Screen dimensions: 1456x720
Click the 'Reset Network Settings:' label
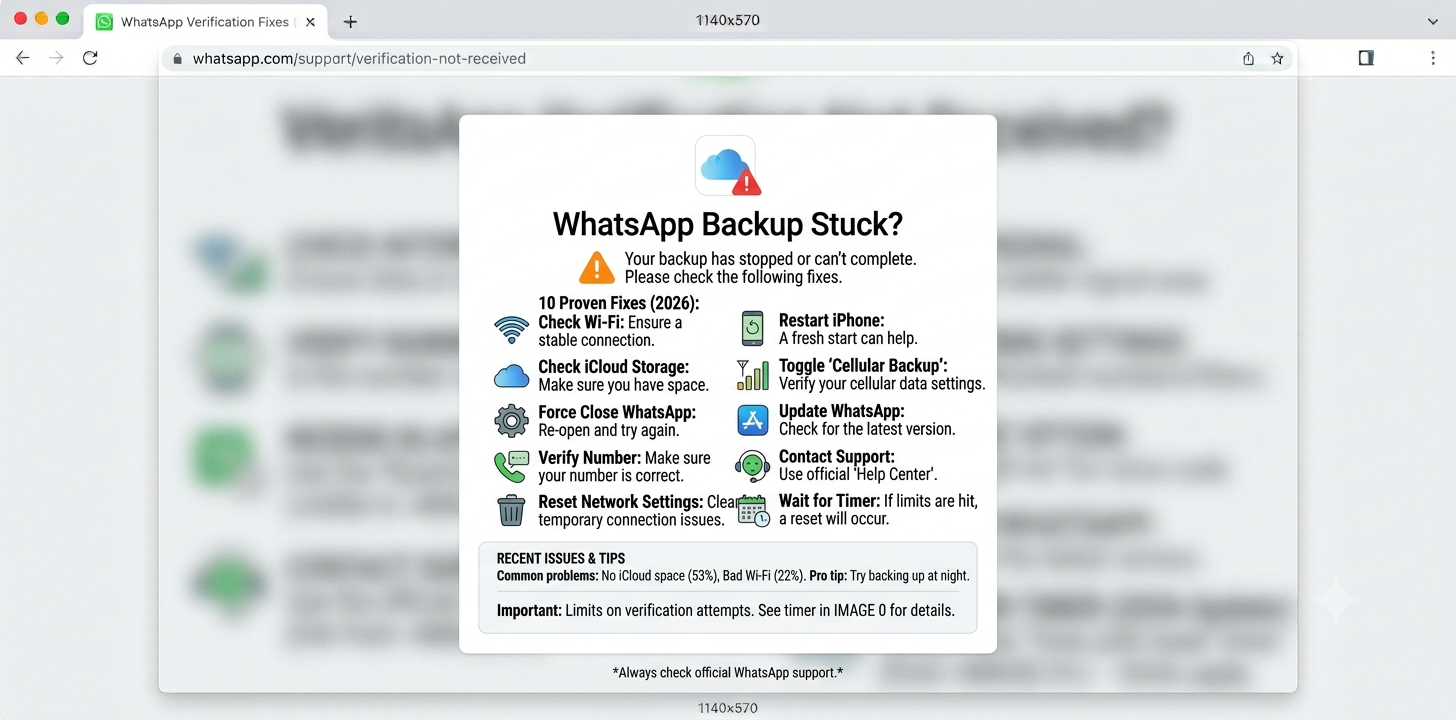click(x=620, y=502)
